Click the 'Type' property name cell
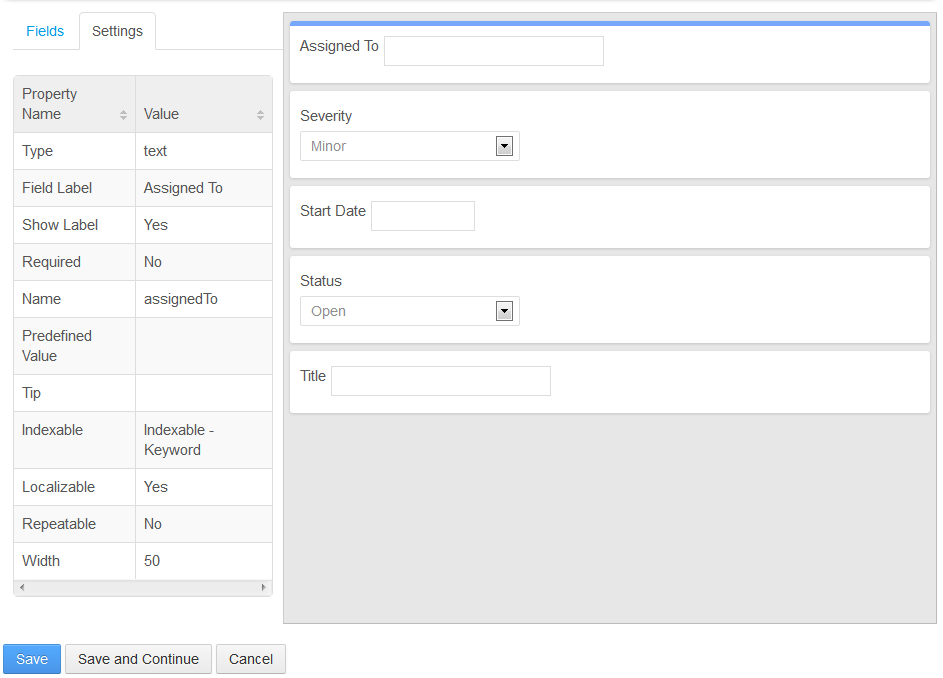943x678 pixels. (x=75, y=151)
